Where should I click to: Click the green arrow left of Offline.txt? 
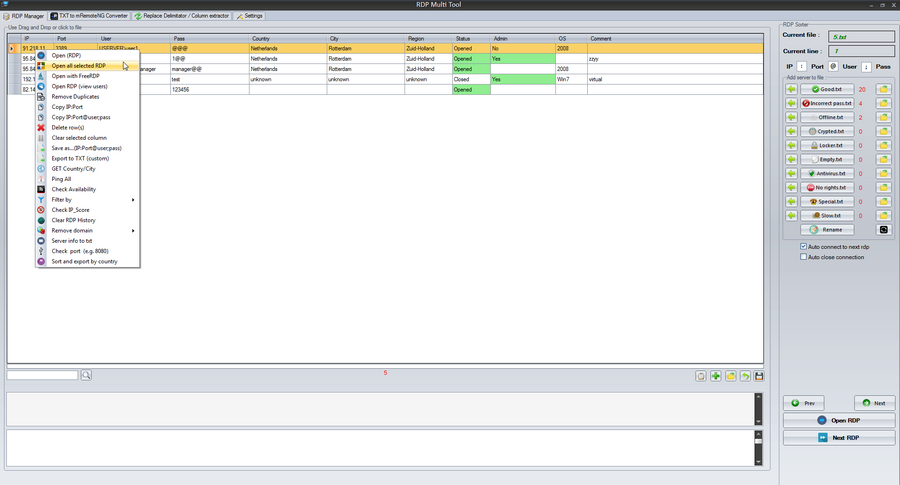pos(791,117)
